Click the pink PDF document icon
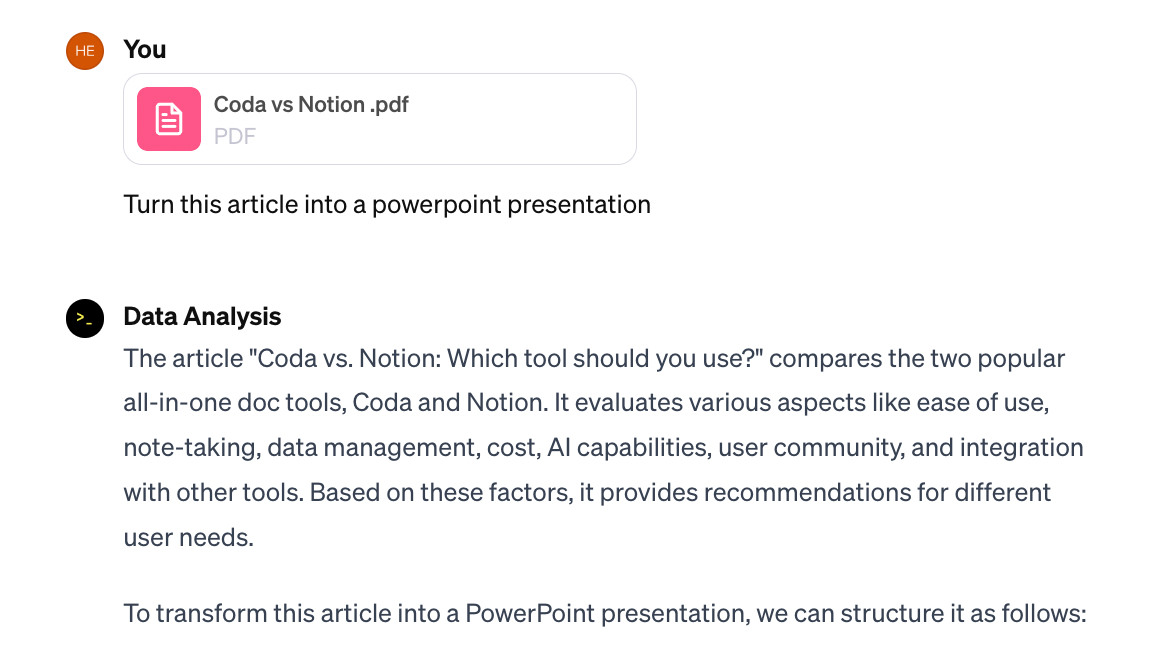1172x650 pixels. 169,119
